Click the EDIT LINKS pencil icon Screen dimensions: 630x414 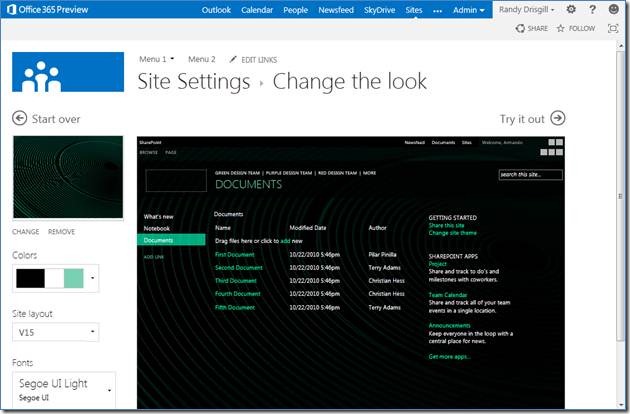[233, 59]
